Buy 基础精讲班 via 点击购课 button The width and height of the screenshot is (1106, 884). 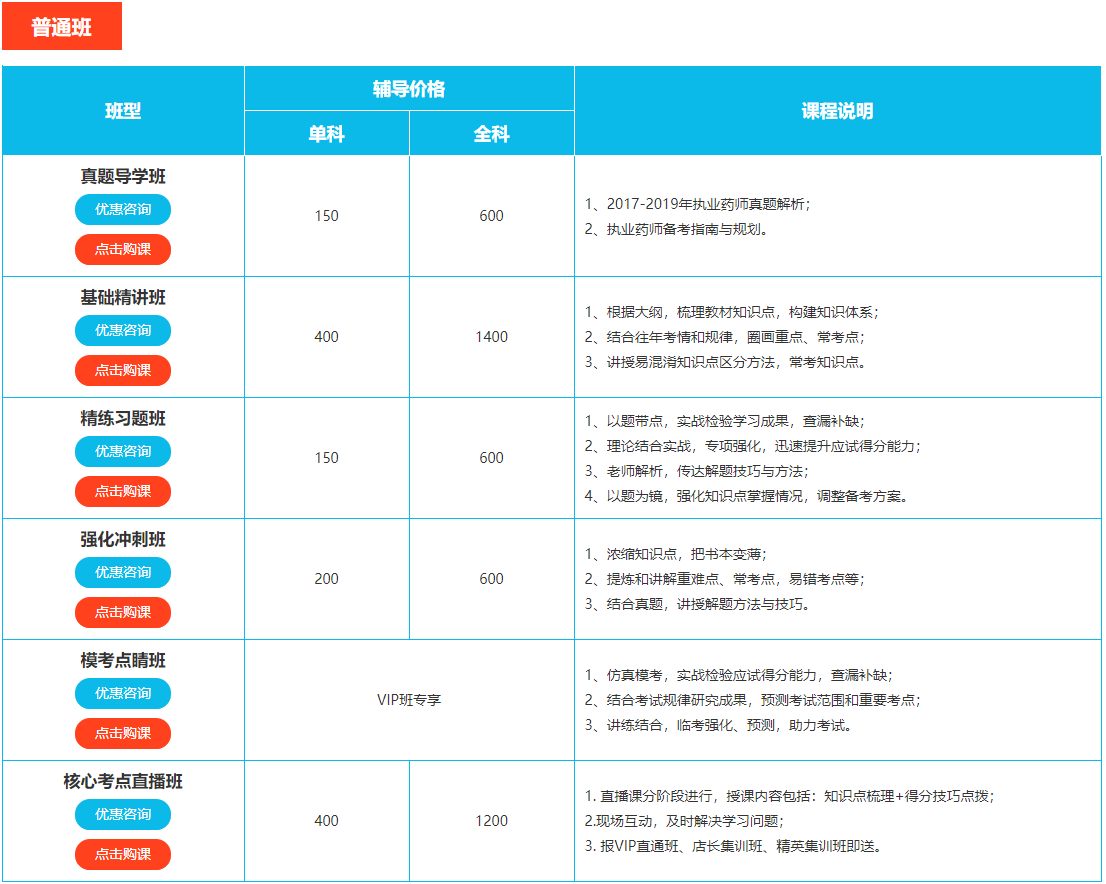coord(123,371)
